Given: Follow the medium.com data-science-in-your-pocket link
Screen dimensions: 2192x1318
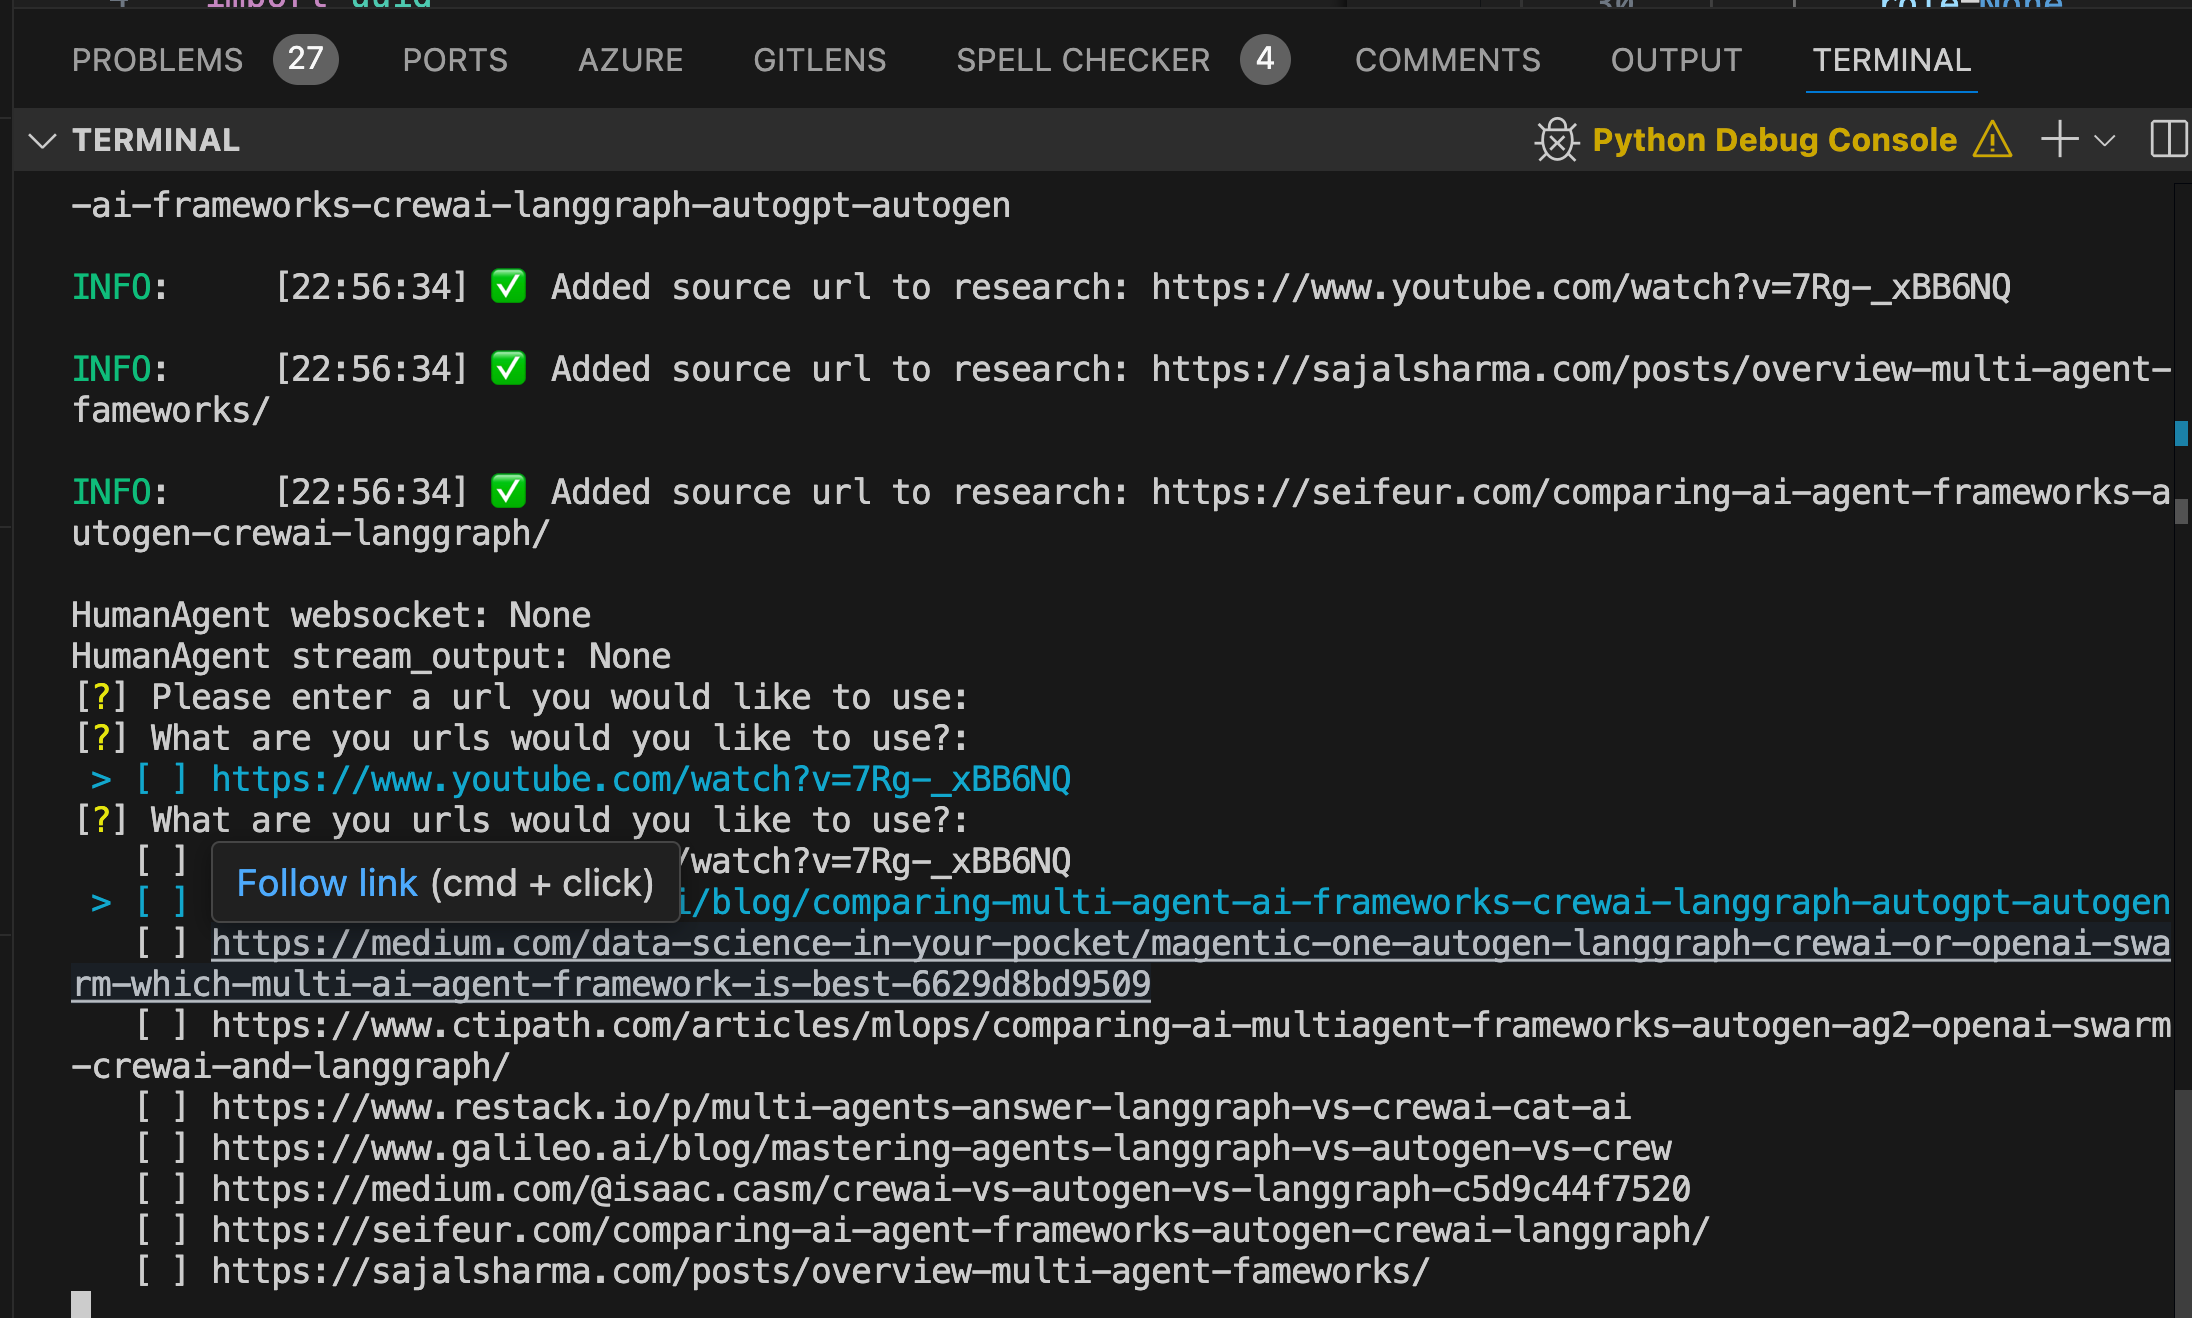Looking at the screenshot, I should tap(690, 943).
